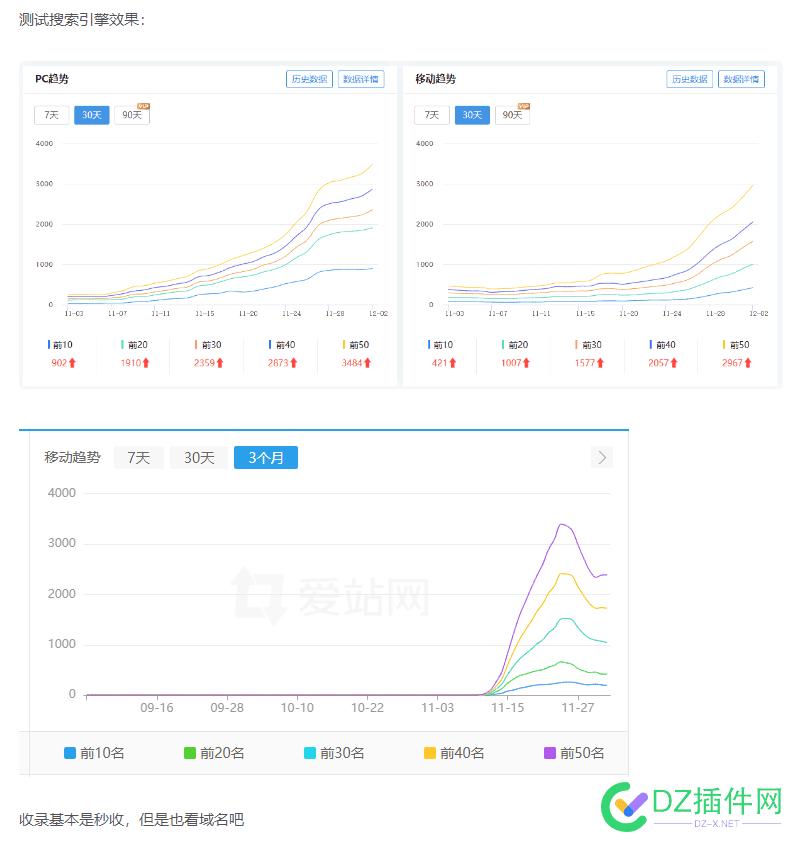Click the red up arrow next to 1910
The height and width of the screenshot is (847, 801).
146,363
